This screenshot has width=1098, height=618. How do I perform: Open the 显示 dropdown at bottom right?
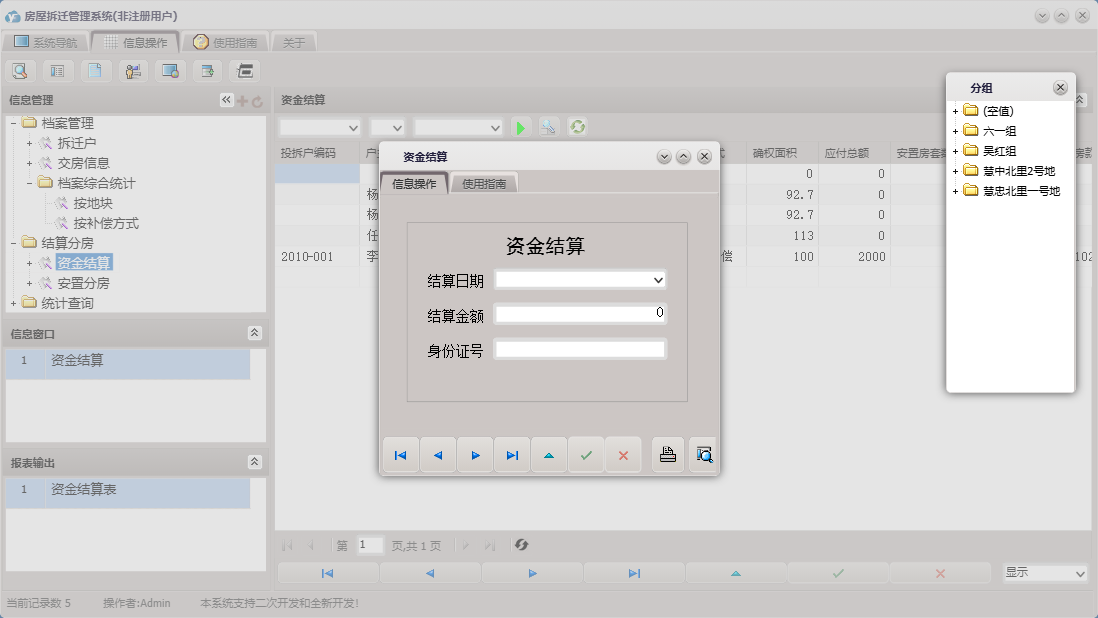coord(1079,573)
